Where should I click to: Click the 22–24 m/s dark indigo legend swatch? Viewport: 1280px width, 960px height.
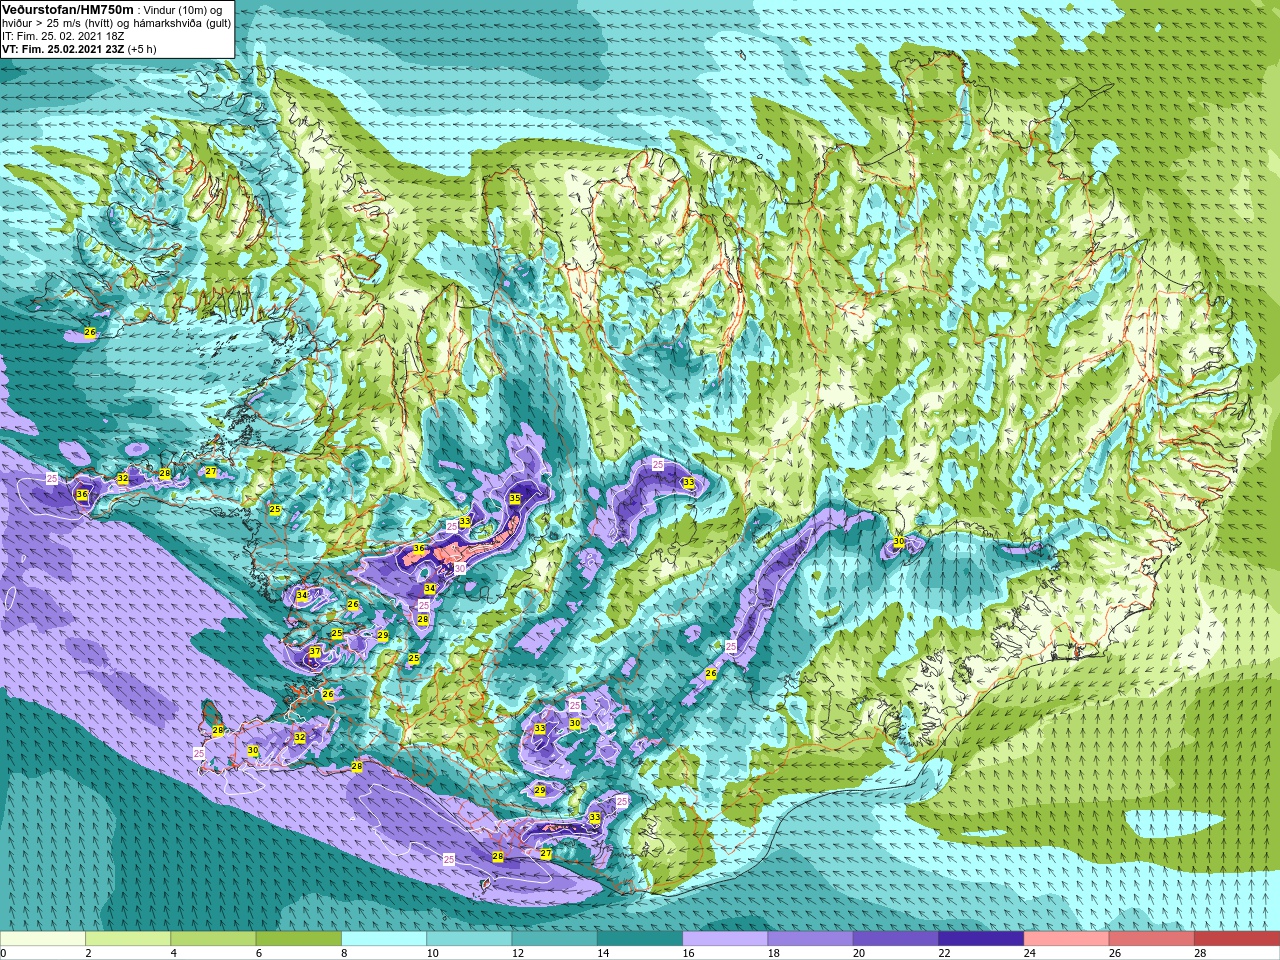pos(981,939)
